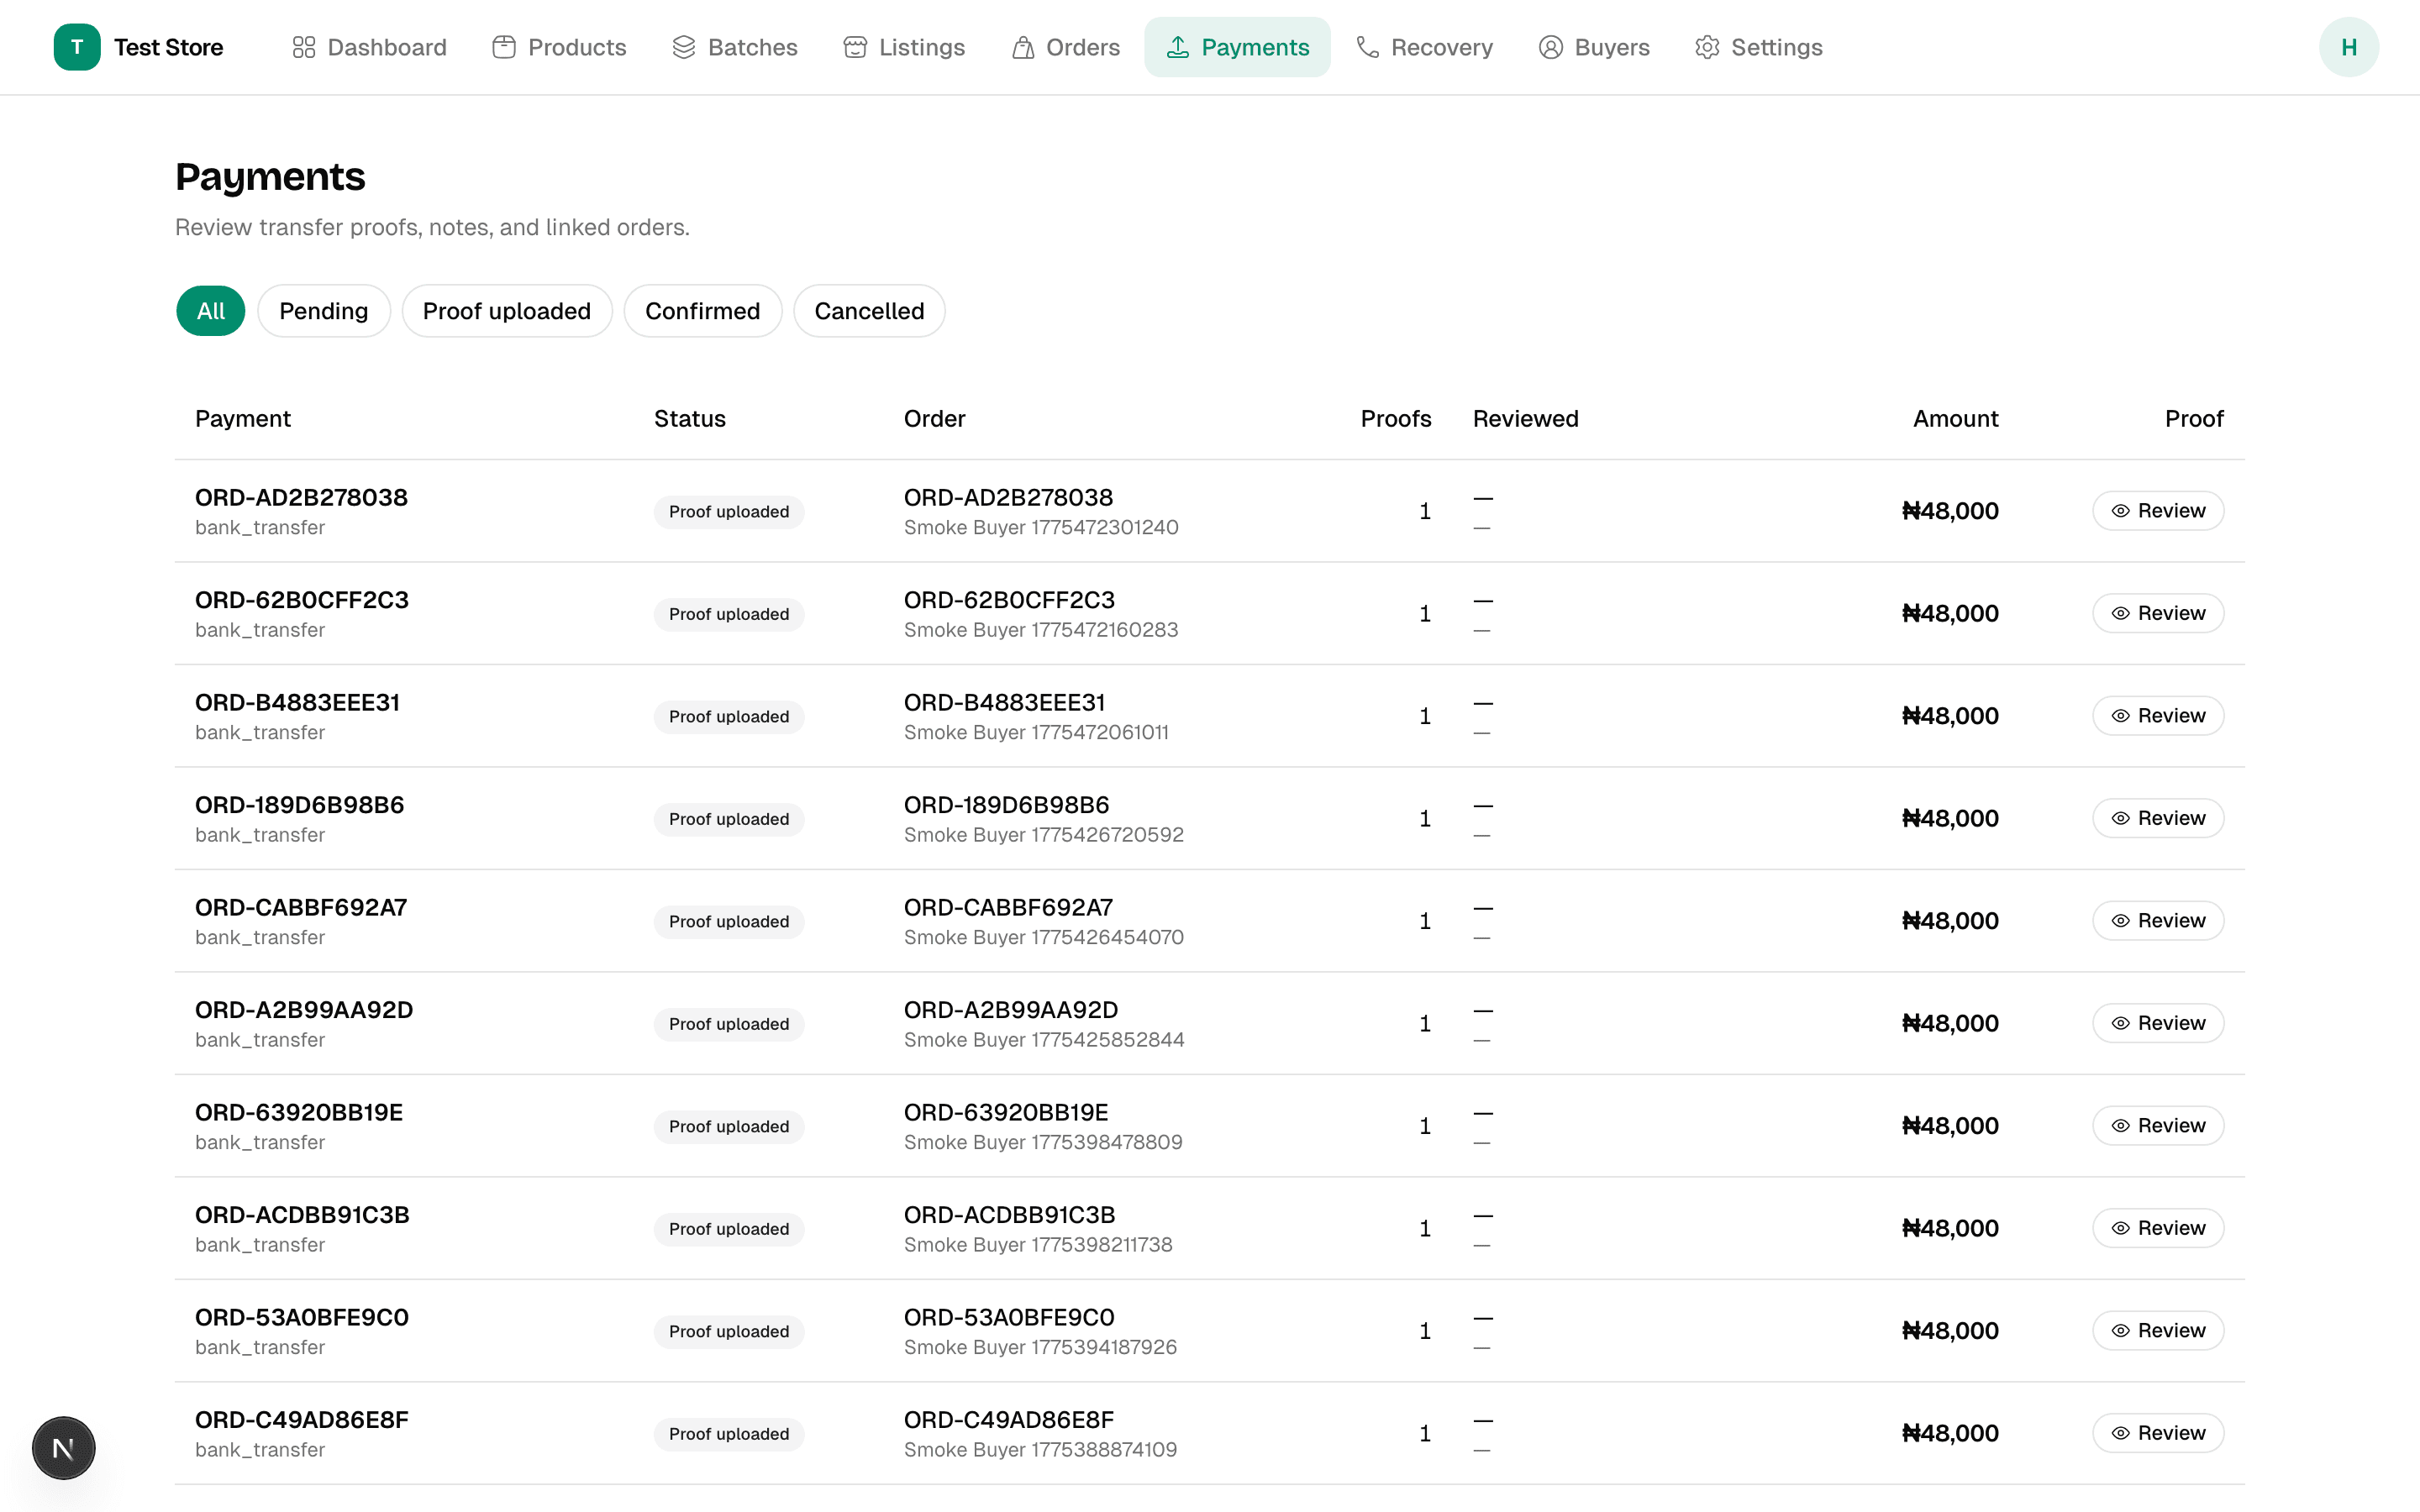Open the H profile avatar
Image resolution: width=2420 pixels, height=1512 pixels.
2349,46
